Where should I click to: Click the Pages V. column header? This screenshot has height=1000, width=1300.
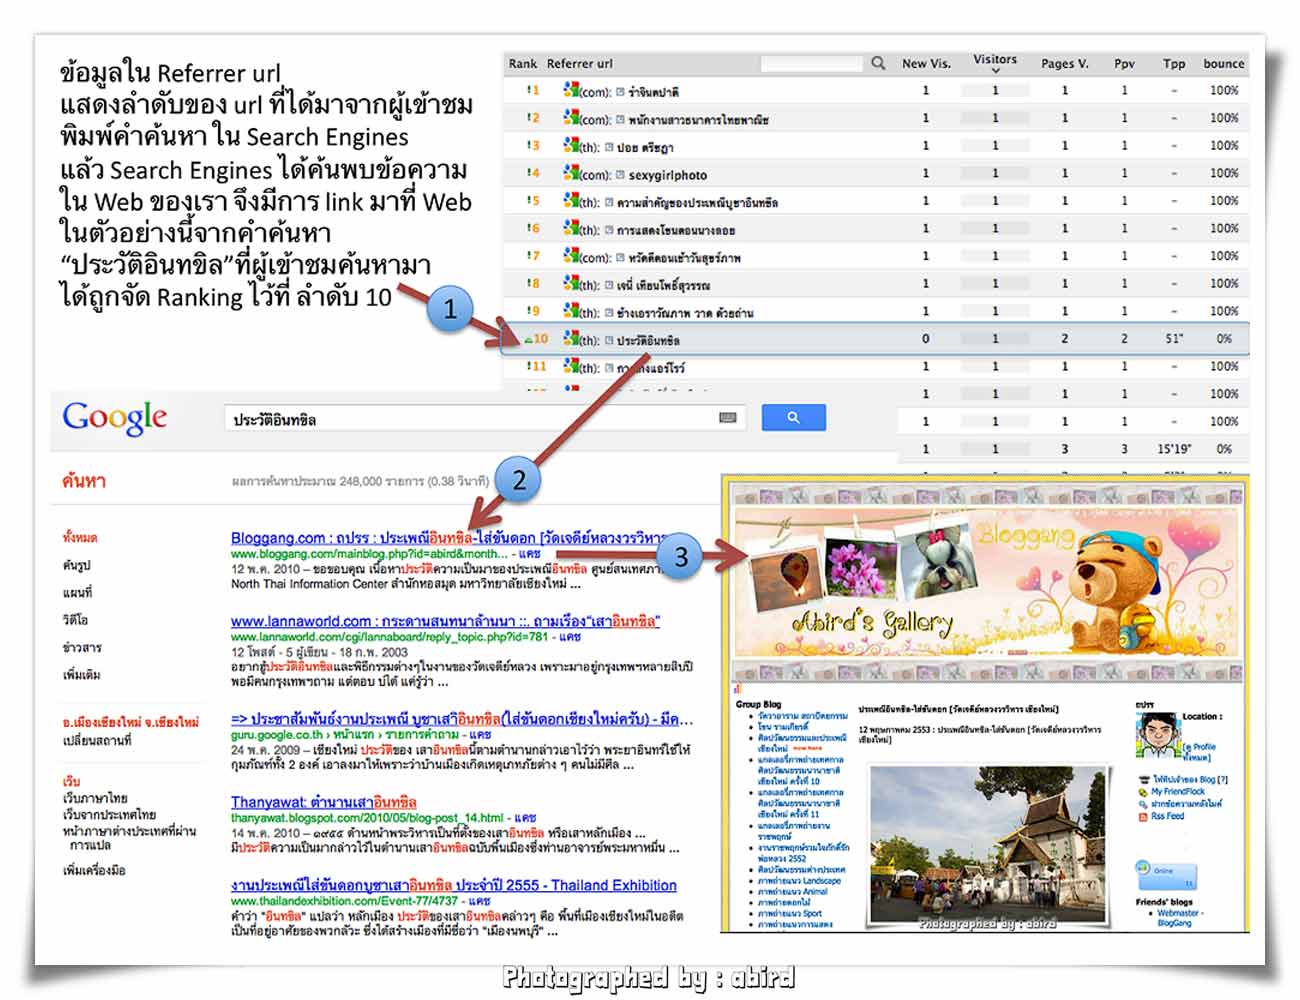1065,63
